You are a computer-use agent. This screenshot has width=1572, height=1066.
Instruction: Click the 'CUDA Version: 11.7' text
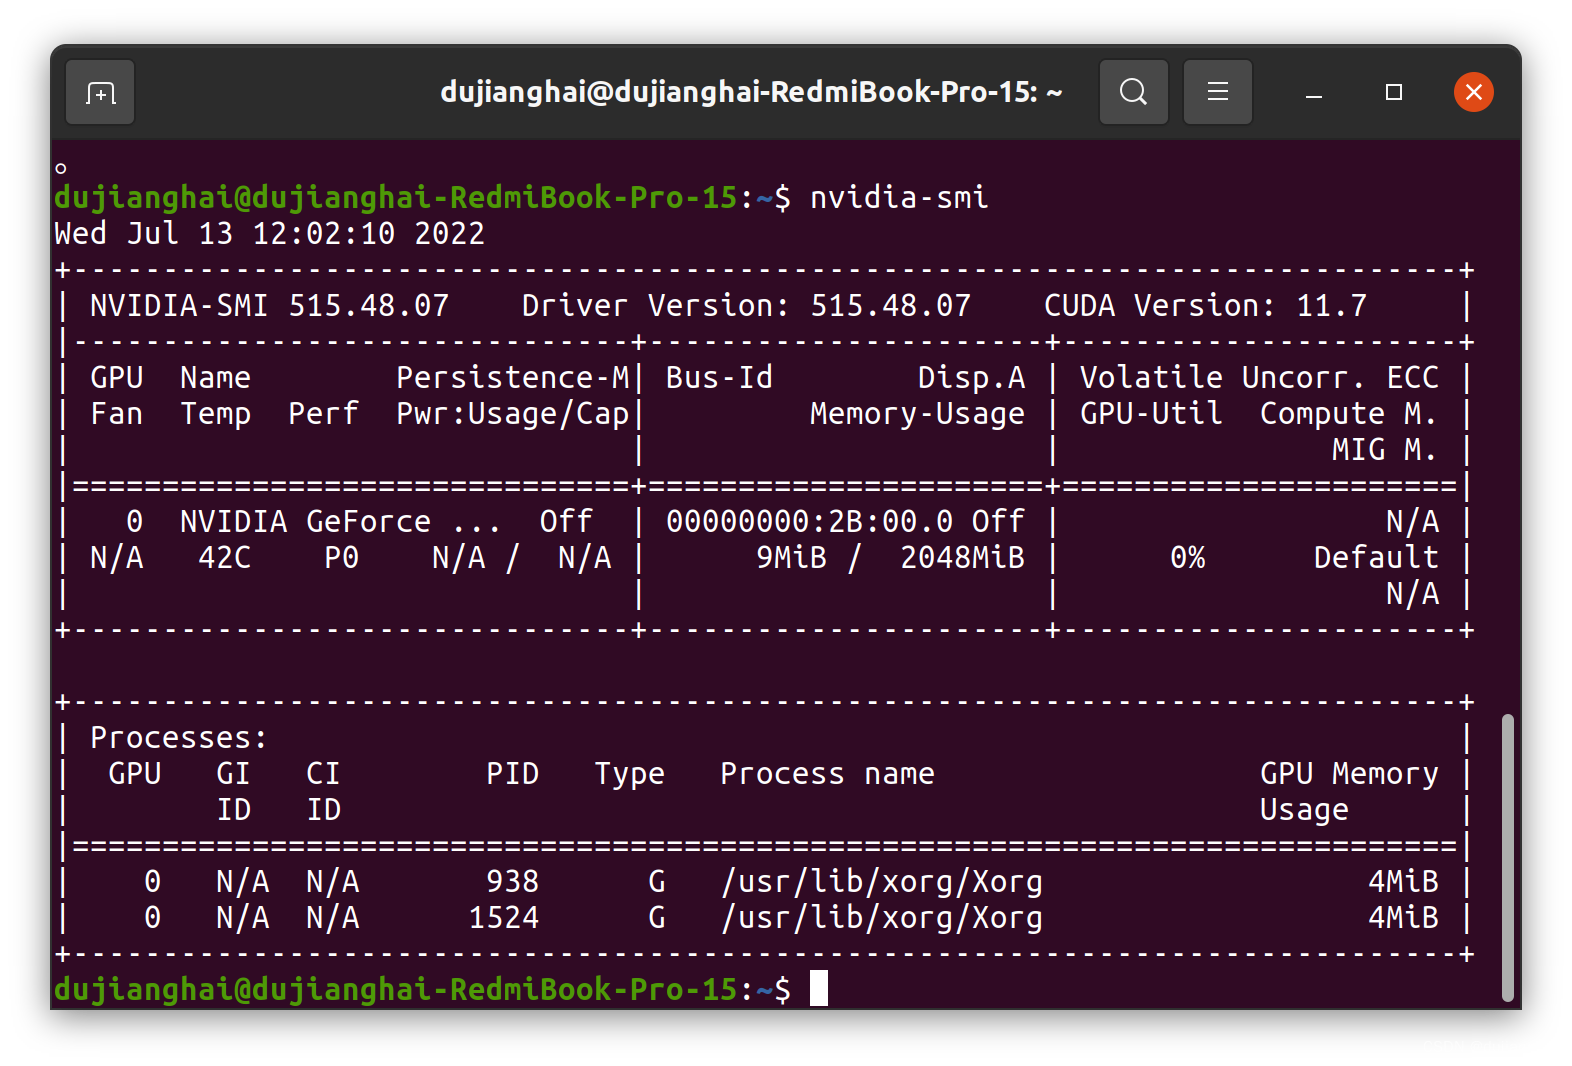pos(1205,305)
